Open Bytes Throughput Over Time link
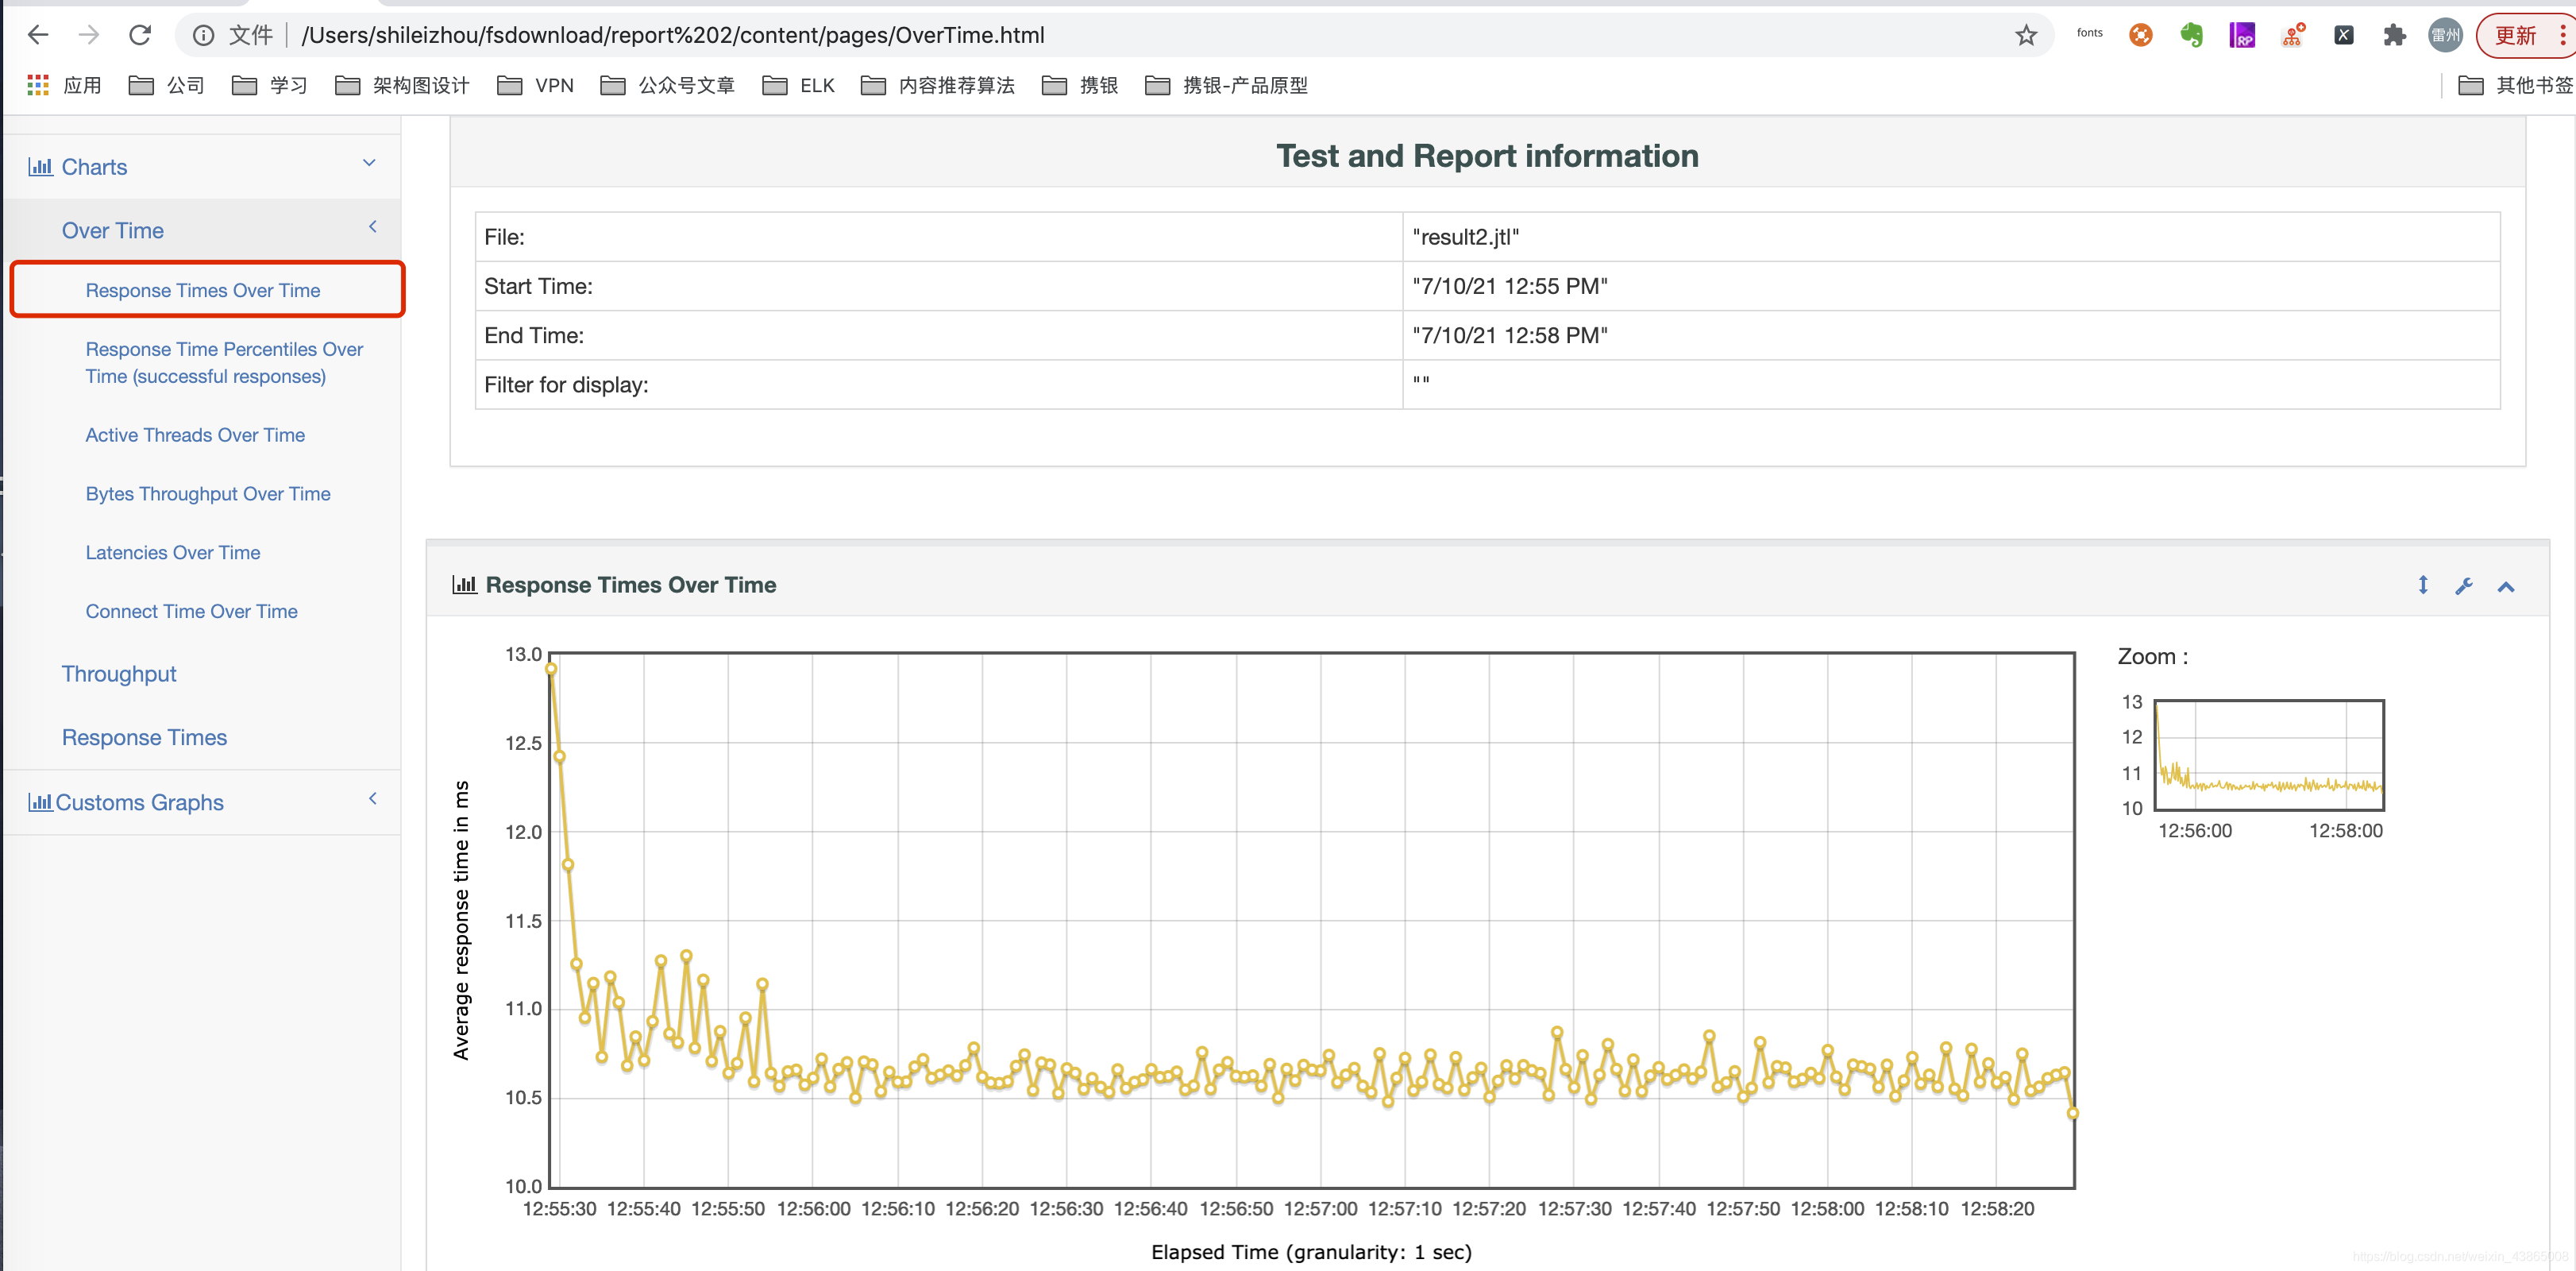Image resolution: width=2576 pixels, height=1271 pixels. (x=208, y=494)
